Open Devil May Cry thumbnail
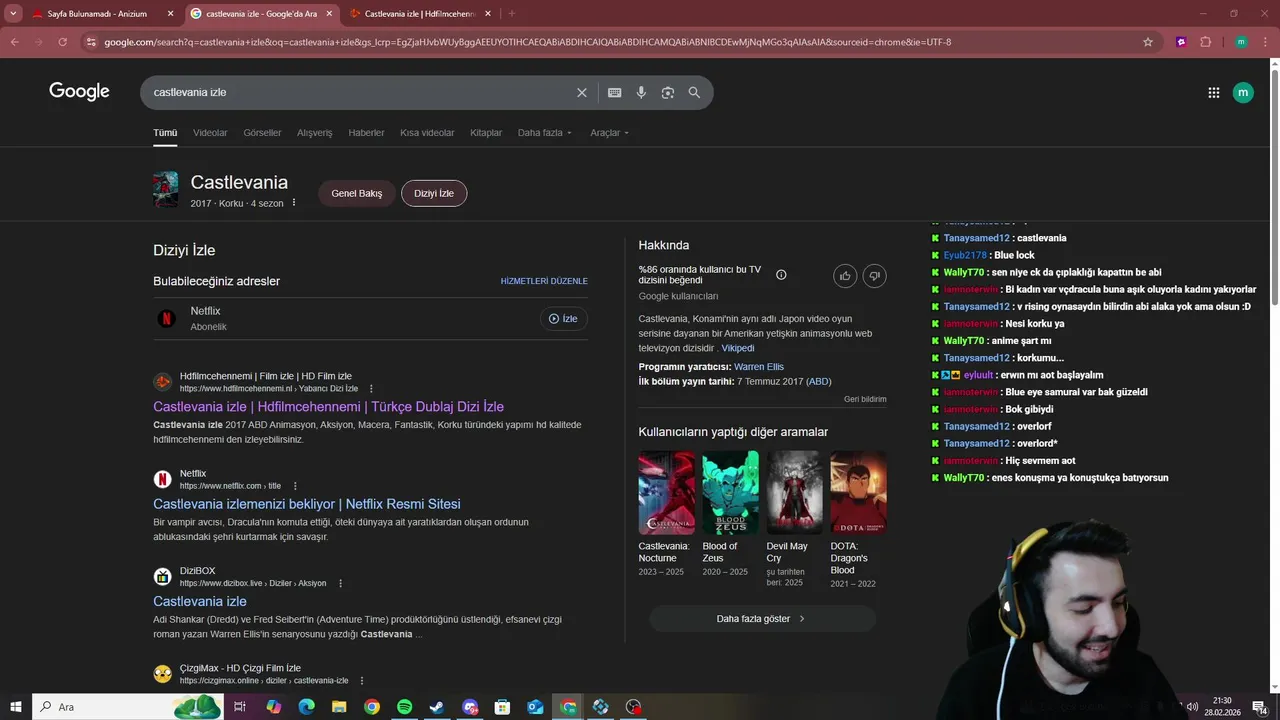The image size is (1280, 720). (x=794, y=492)
